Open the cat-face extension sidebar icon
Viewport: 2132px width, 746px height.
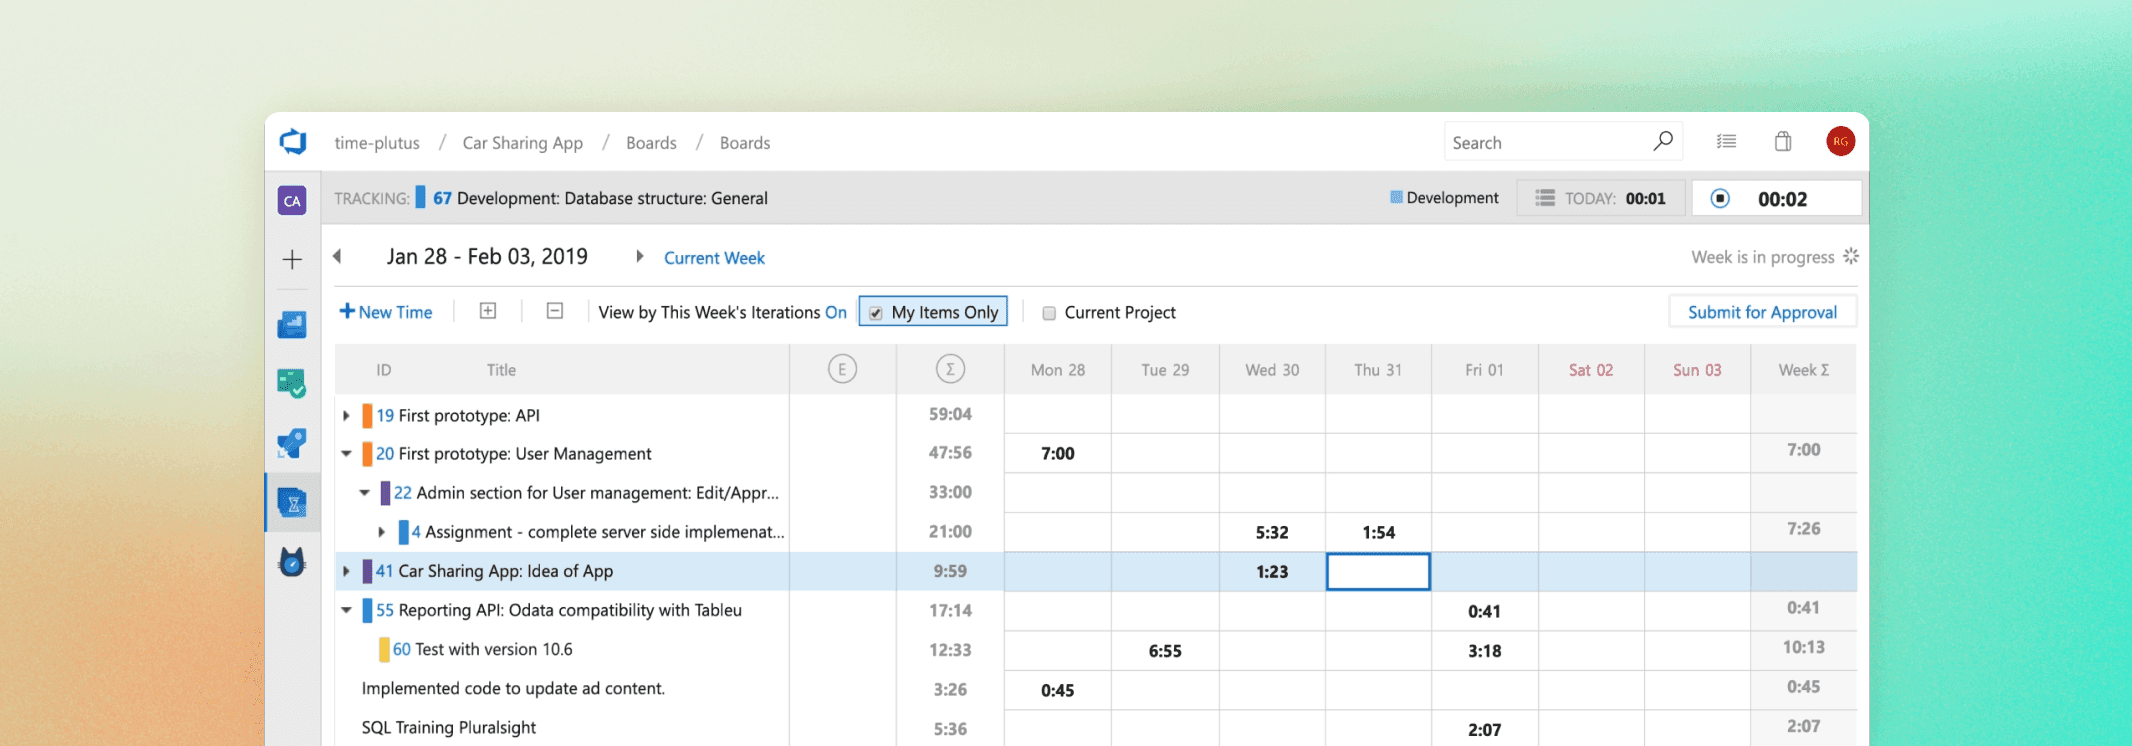click(292, 562)
